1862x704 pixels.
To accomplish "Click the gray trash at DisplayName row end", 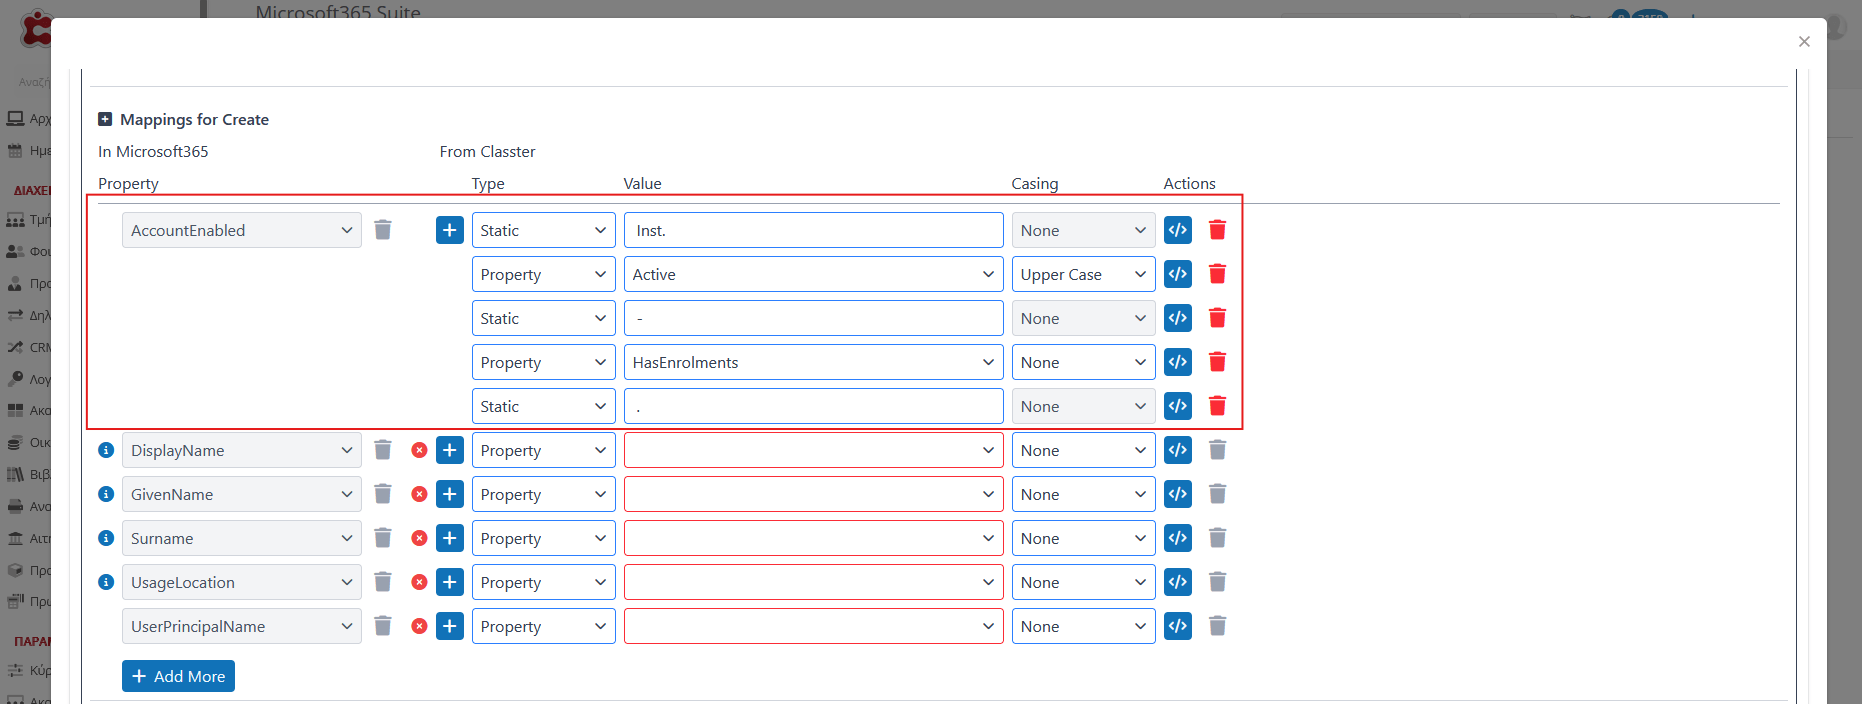I will coord(1217,450).
